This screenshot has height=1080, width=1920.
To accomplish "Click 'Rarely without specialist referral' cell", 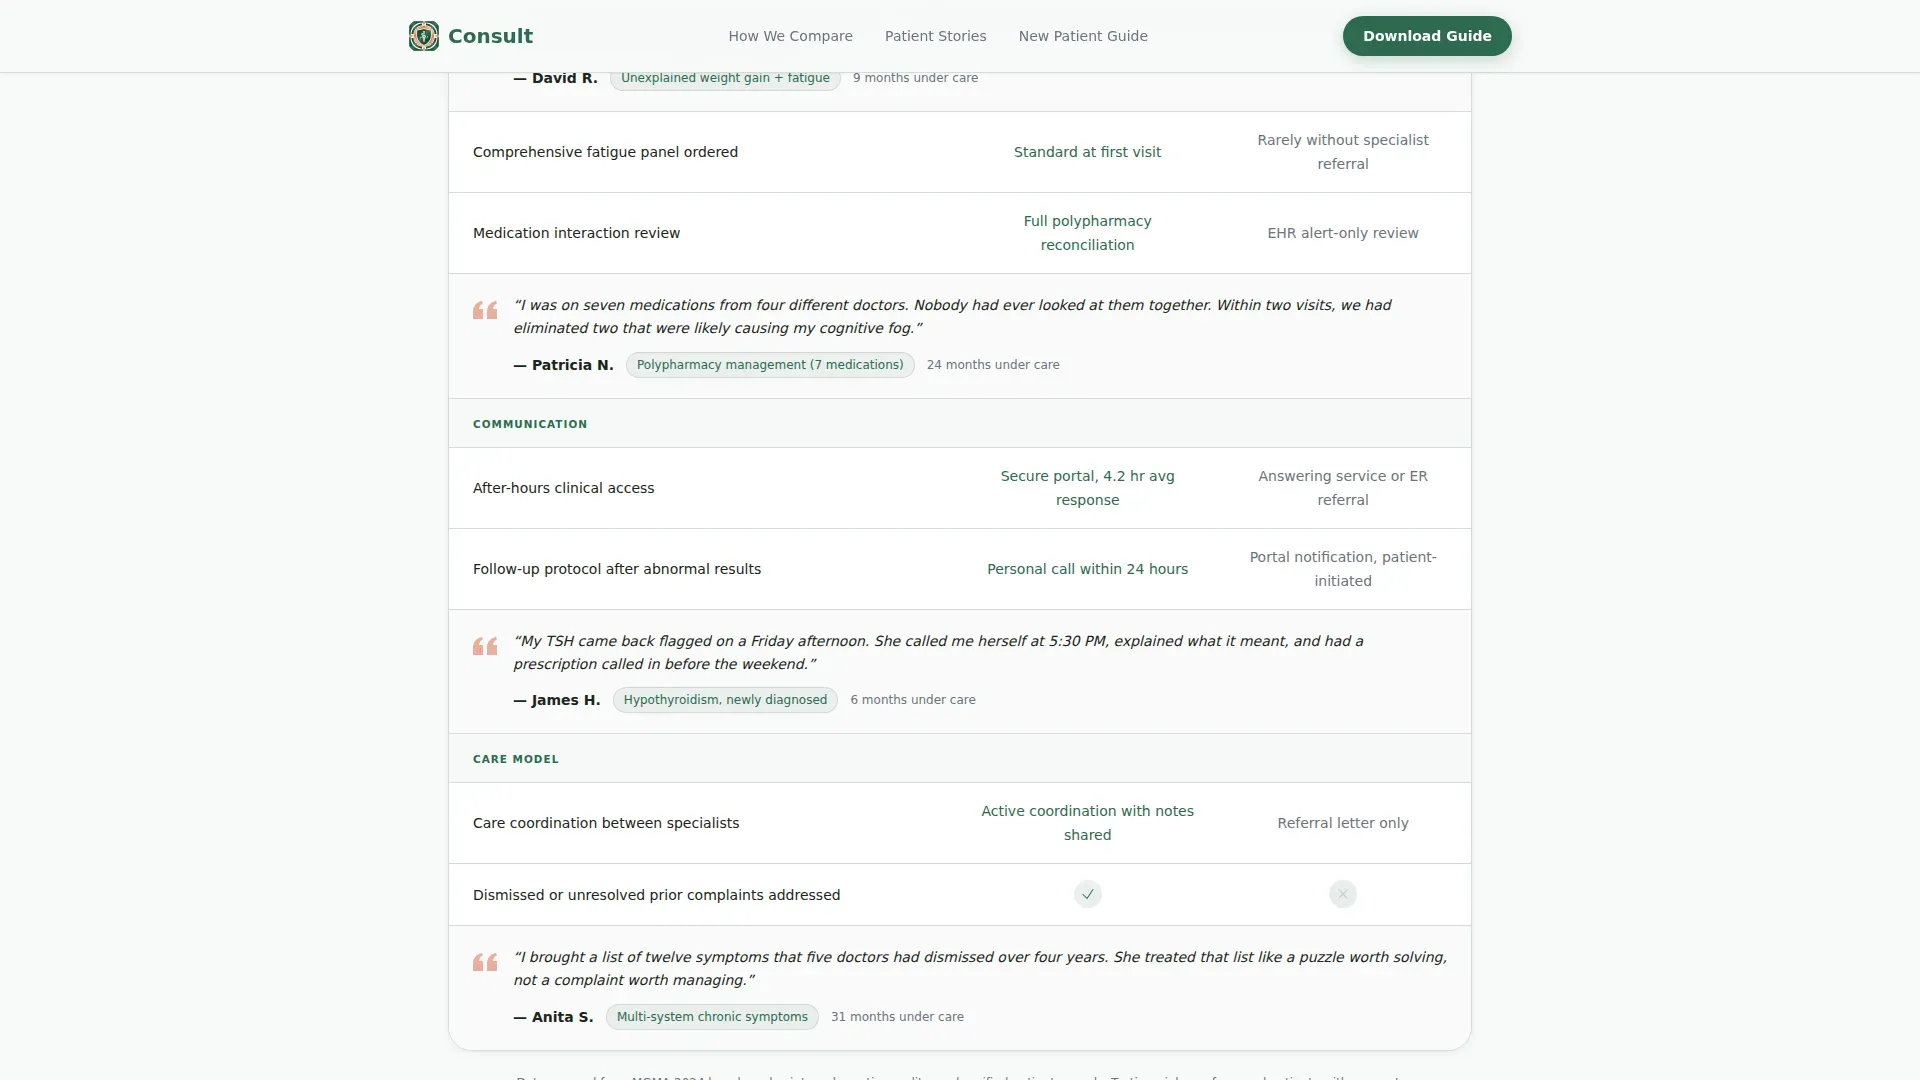I will [x=1343, y=152].
